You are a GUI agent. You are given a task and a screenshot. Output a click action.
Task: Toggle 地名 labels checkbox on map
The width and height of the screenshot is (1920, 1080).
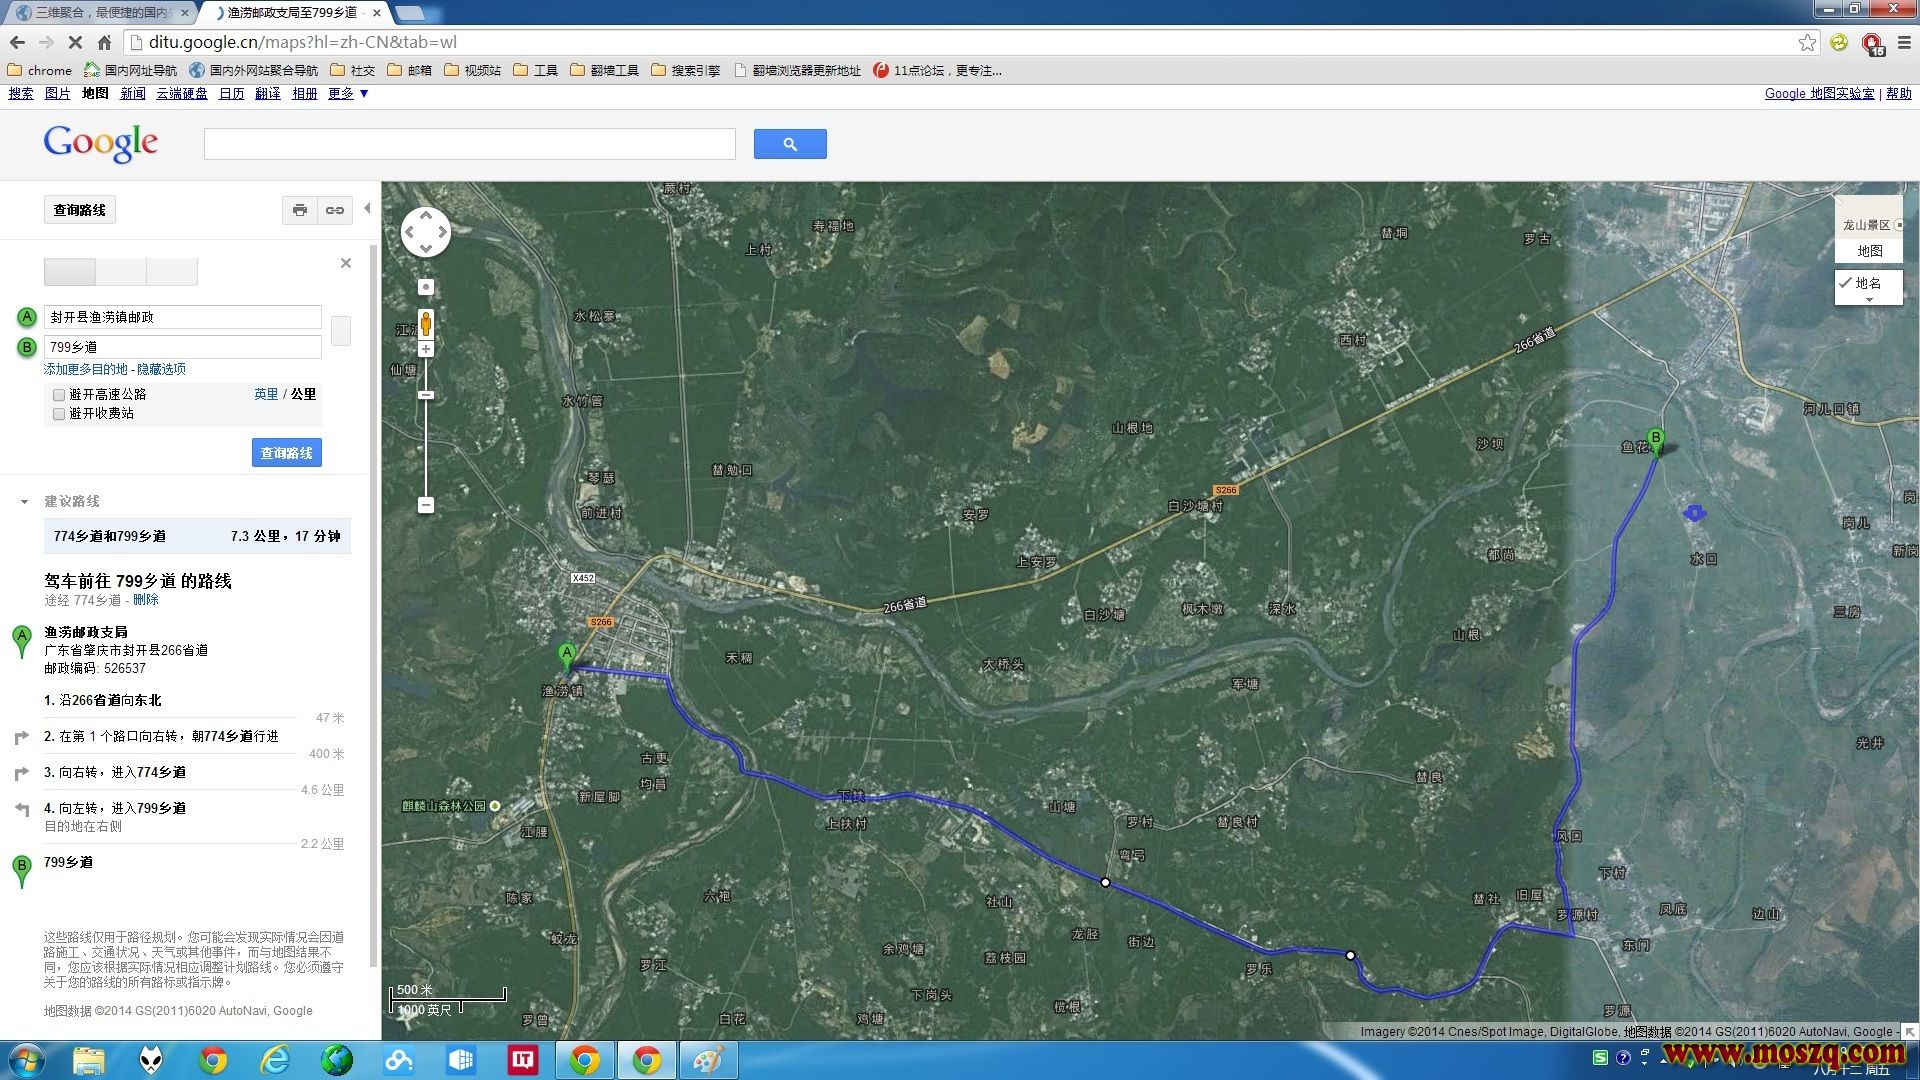click(x=1845, y=283)
